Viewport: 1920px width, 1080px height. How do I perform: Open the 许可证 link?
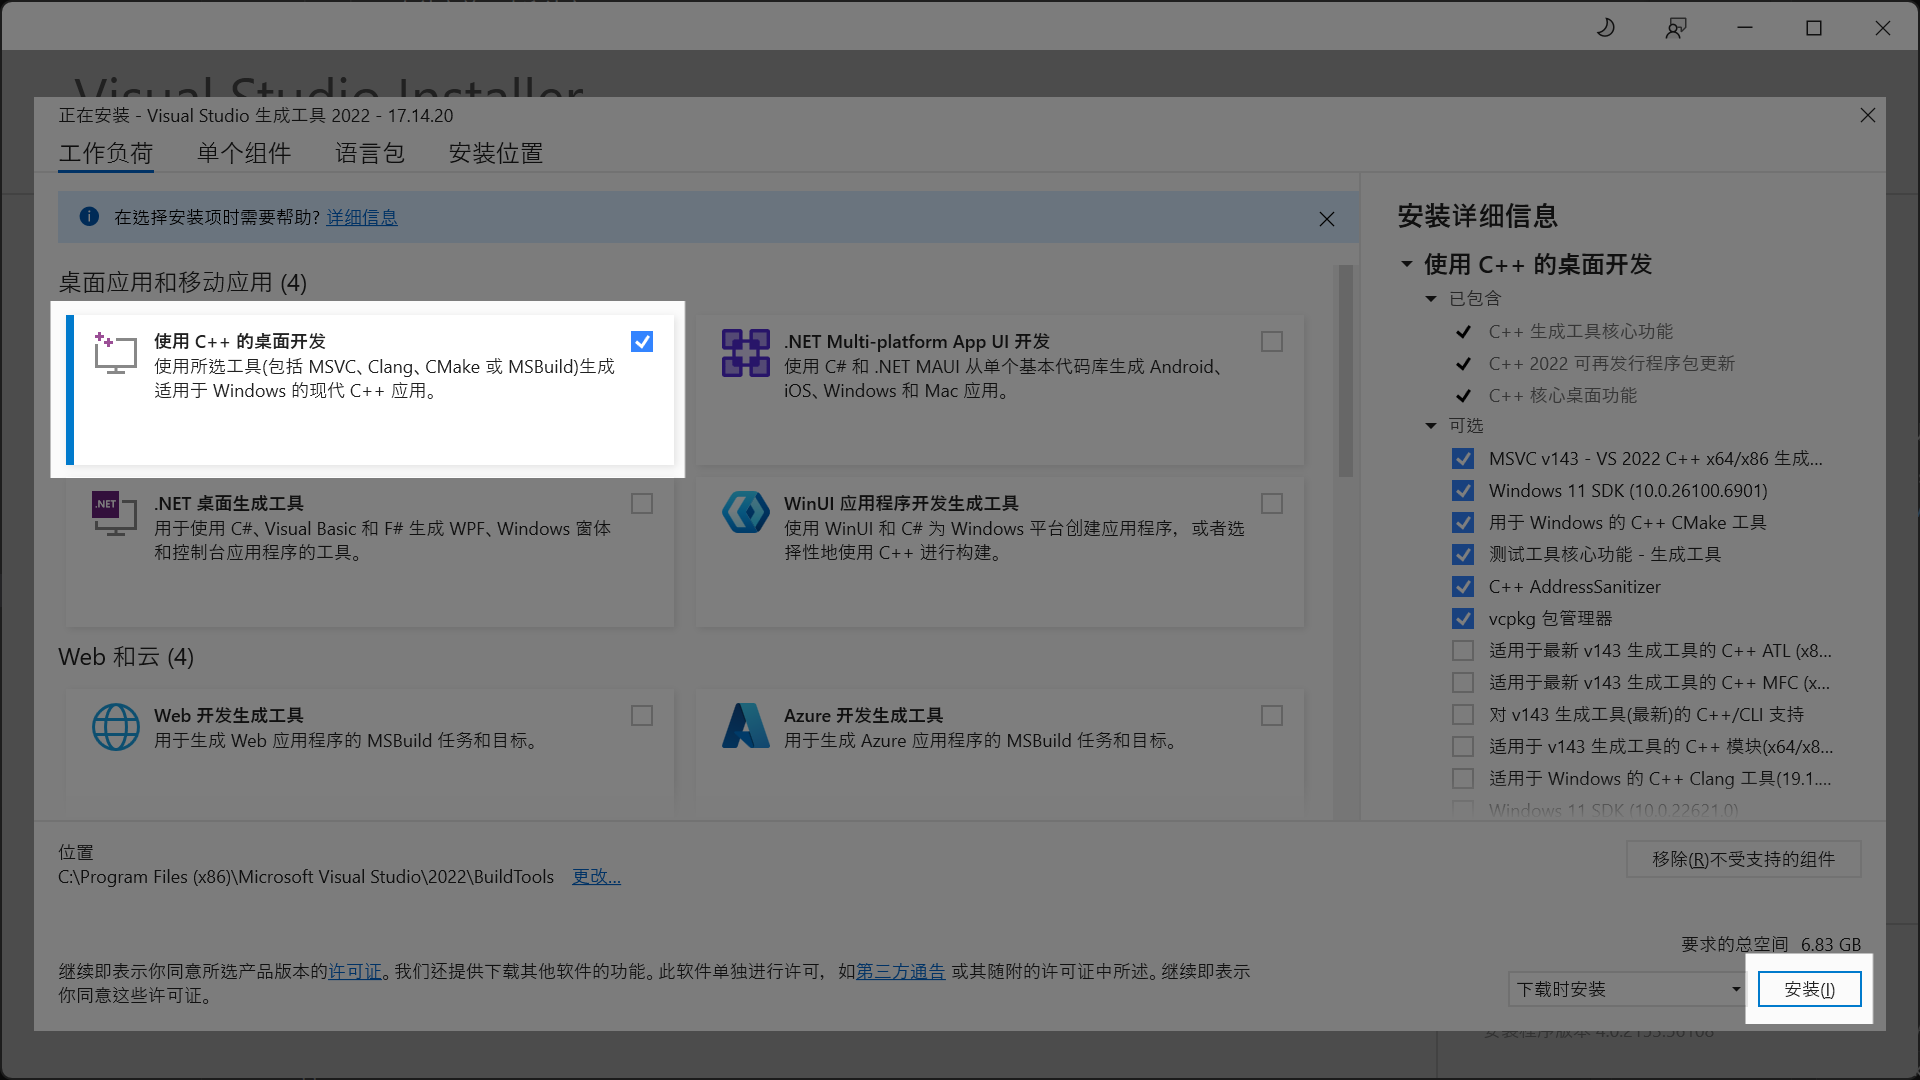point(355,972)
